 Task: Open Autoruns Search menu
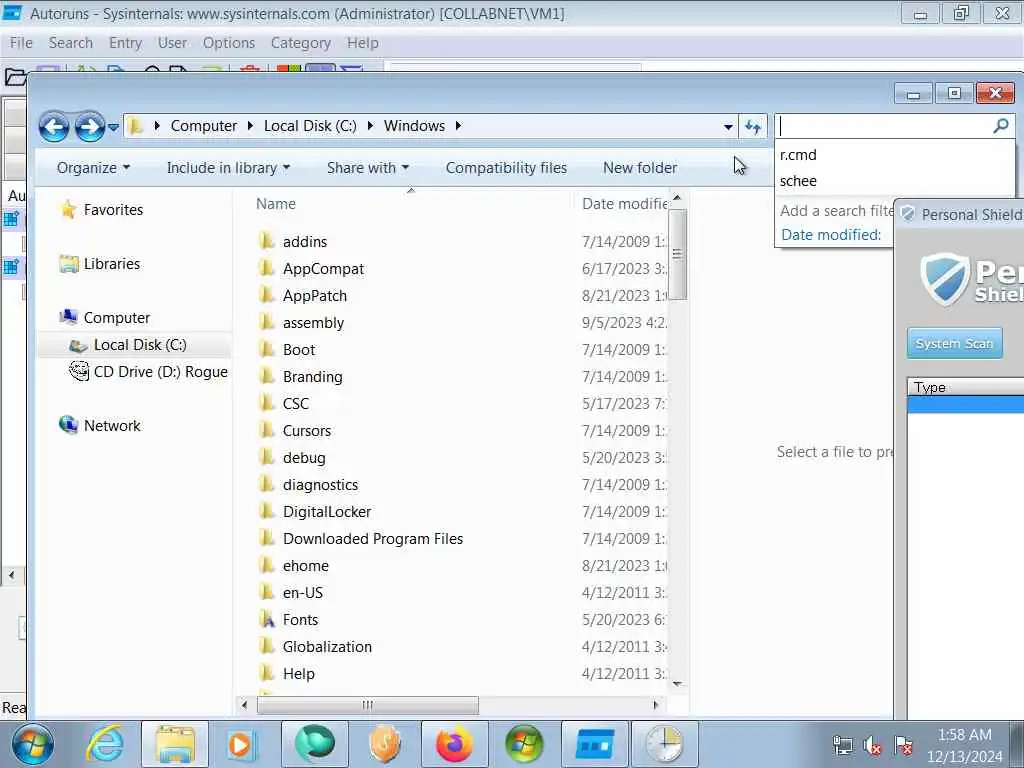pos(71,43)
